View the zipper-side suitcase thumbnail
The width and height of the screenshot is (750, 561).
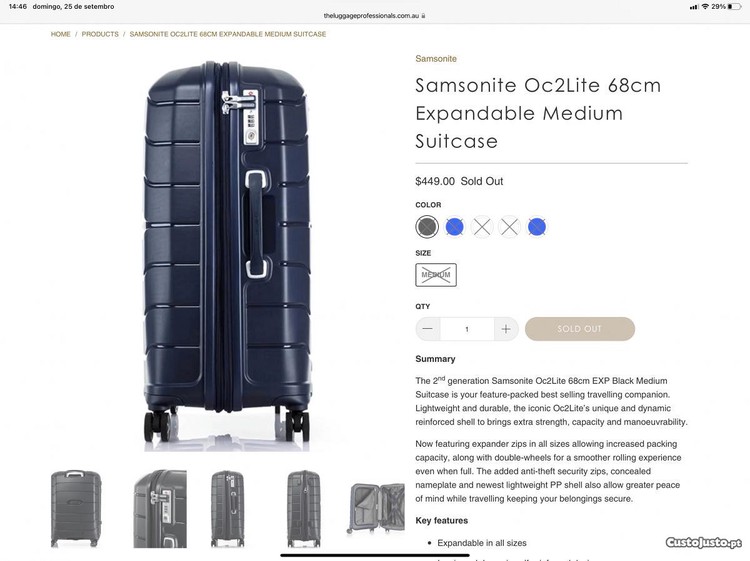point(303,508)
